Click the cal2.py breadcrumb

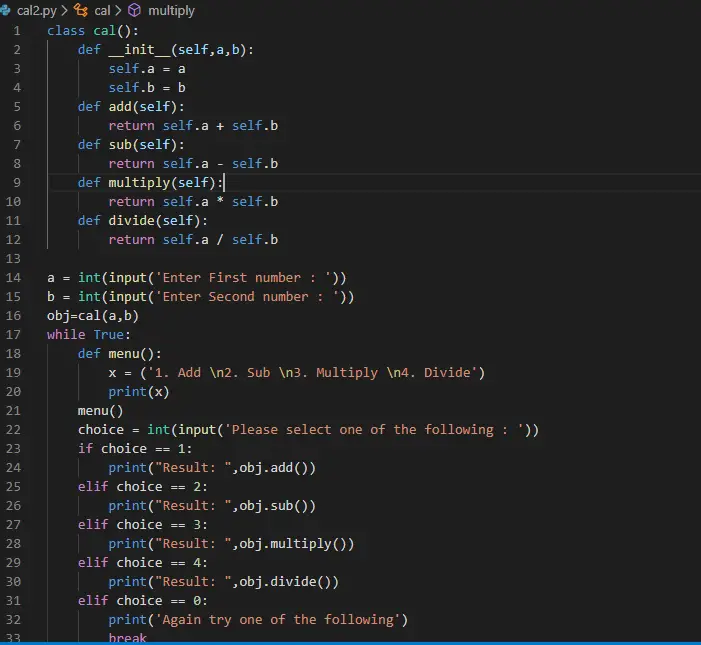[37, 10]
